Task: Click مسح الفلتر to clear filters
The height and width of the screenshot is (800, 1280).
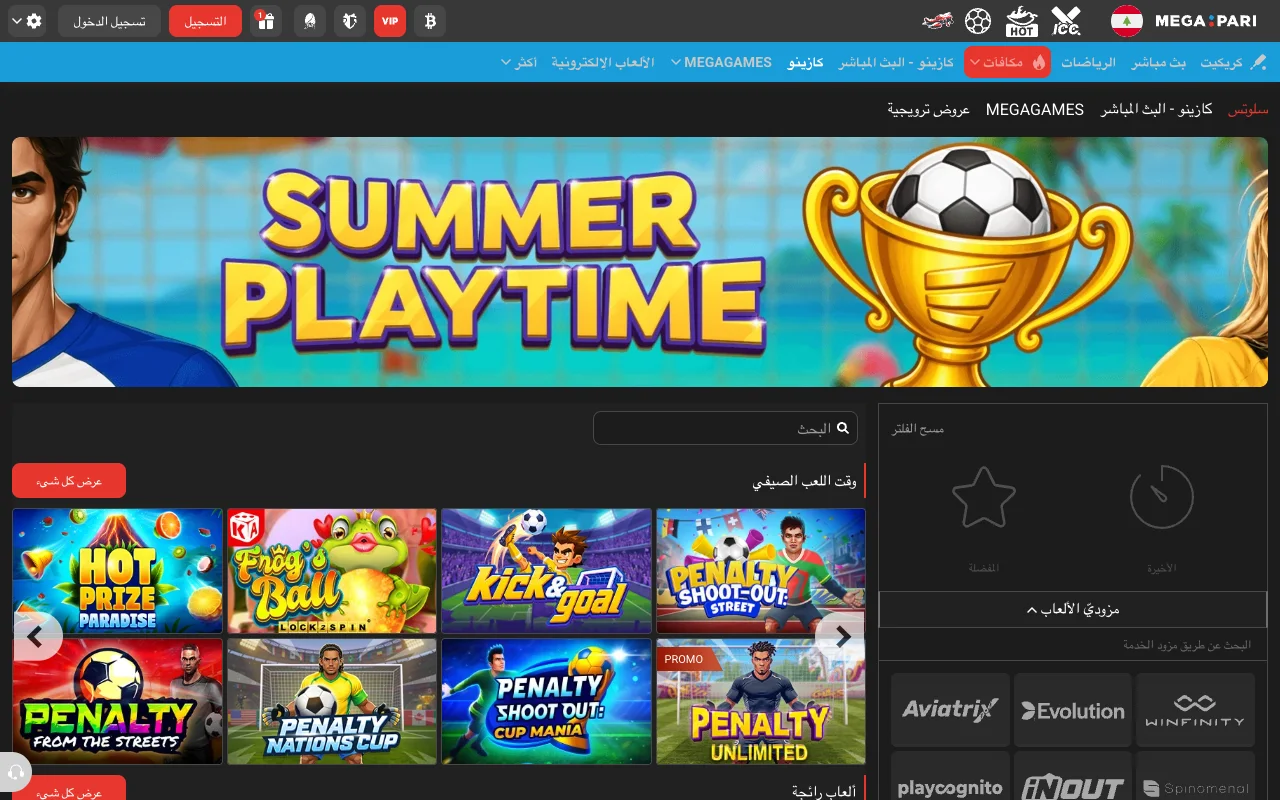Action: (918, 429)
